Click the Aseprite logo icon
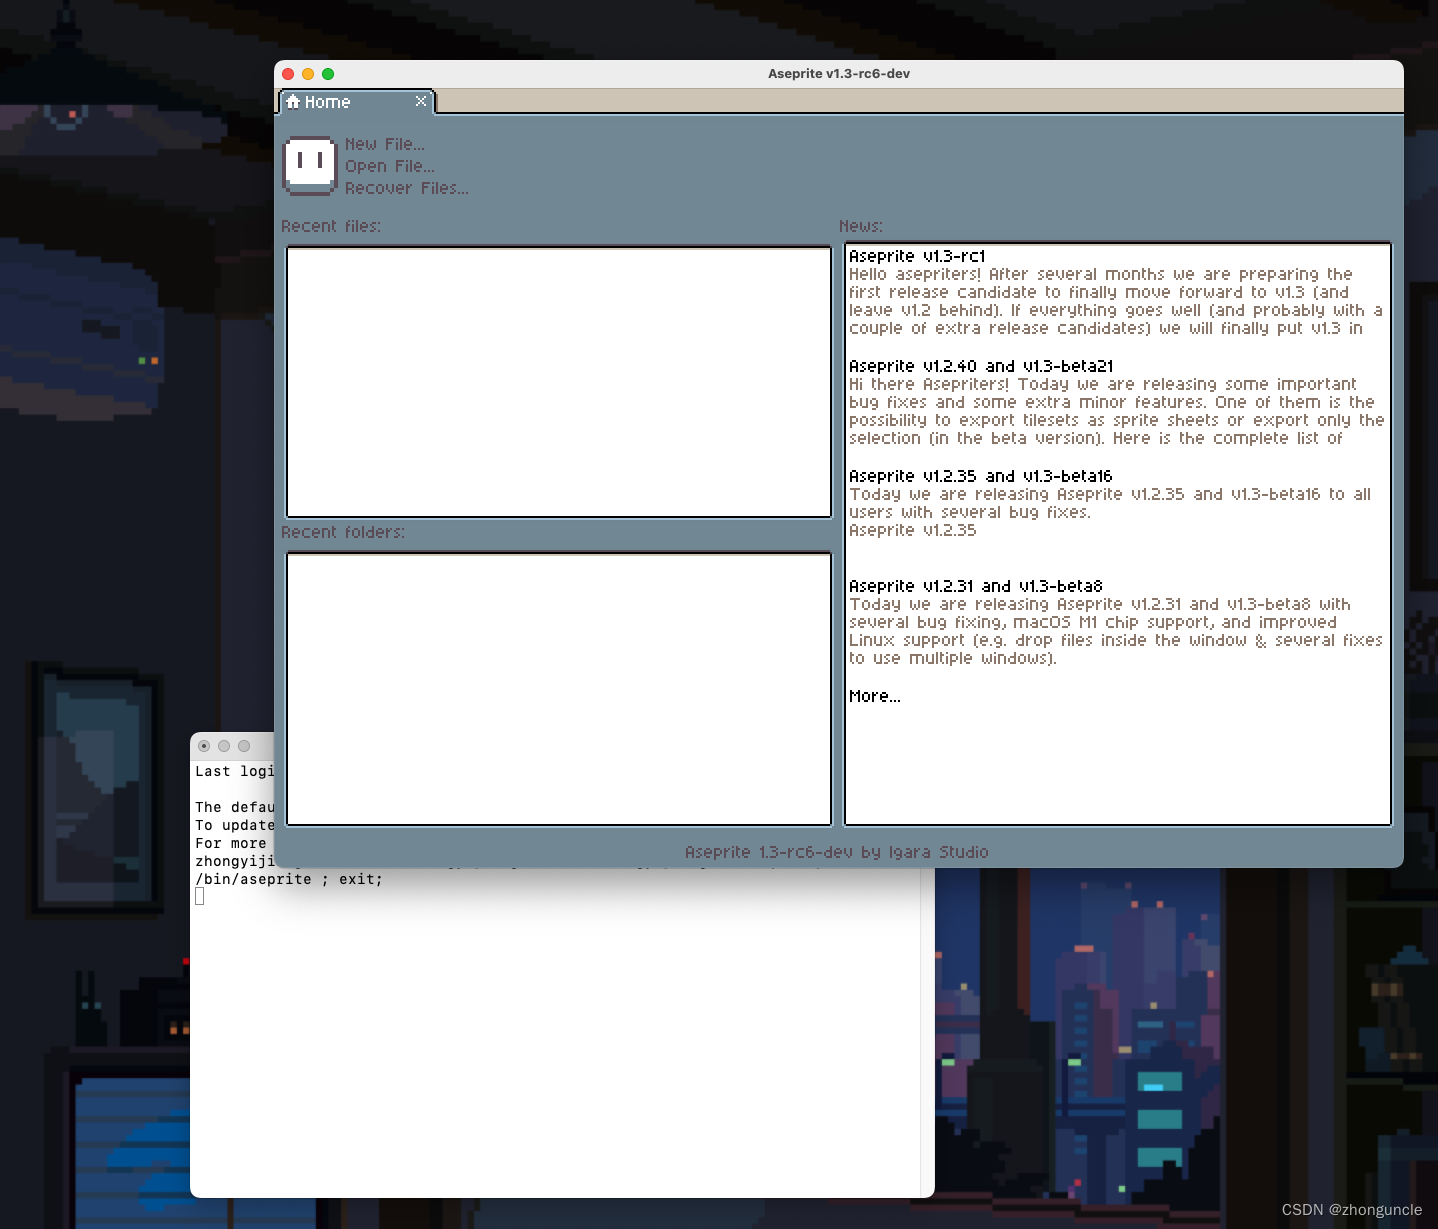The width and height of the screenshot is (1438, 1229). [x=310, y=165]
